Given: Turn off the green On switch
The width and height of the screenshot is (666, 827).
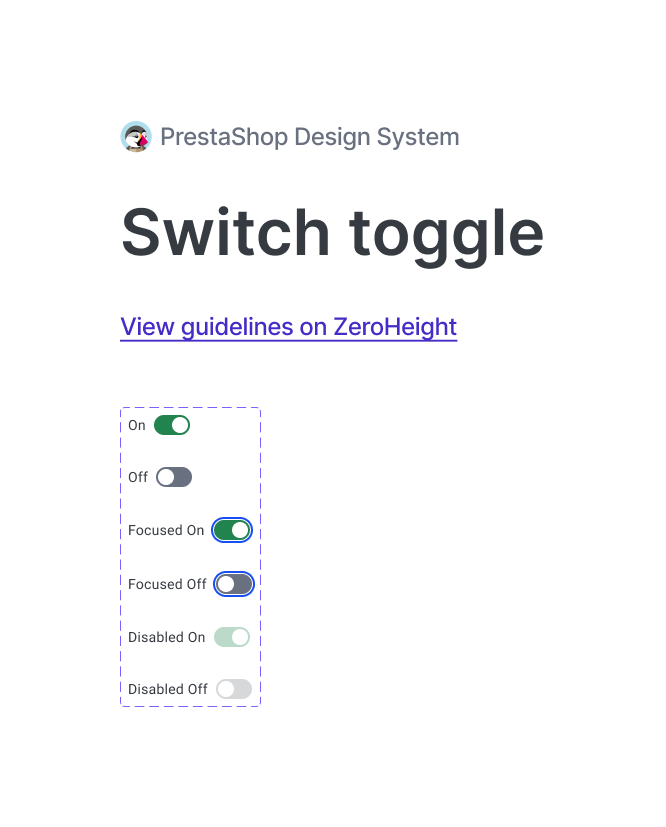Looking at the screenshot, I should (172, 425).
